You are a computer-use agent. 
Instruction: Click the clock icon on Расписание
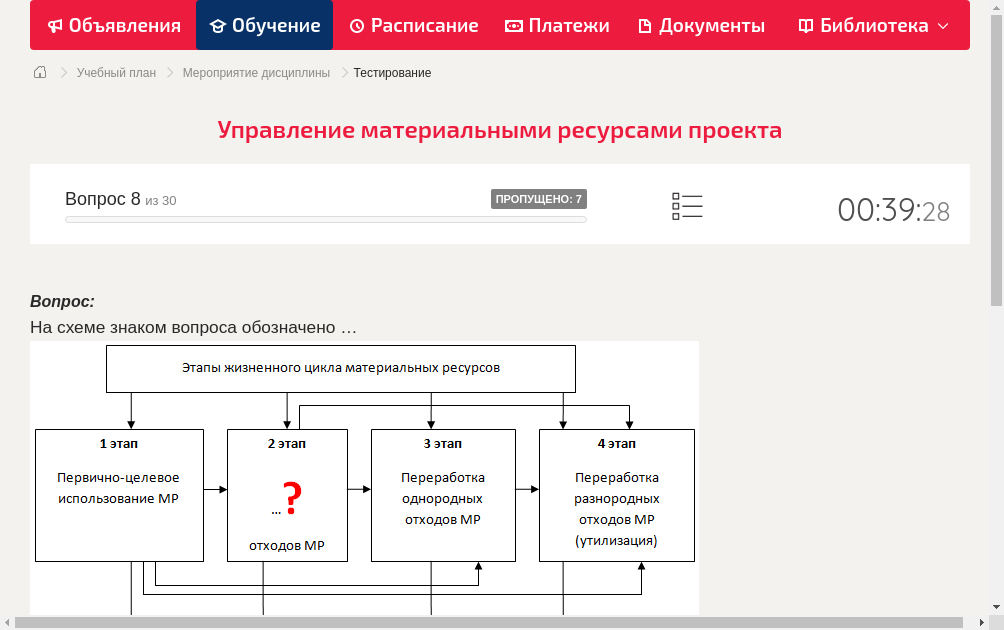point(357,25)
